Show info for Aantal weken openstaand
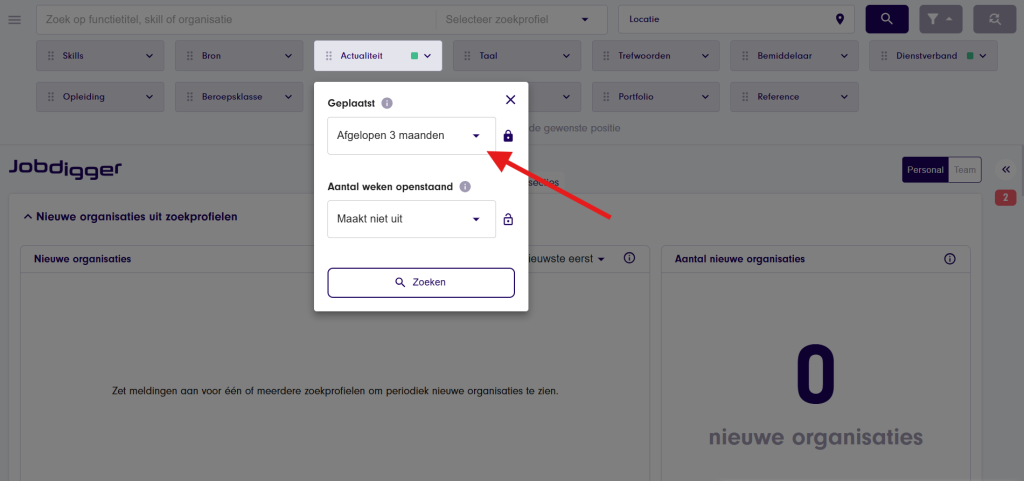Image resolution: width=1024 pixels, height=481 pixels. pos(465,187)
